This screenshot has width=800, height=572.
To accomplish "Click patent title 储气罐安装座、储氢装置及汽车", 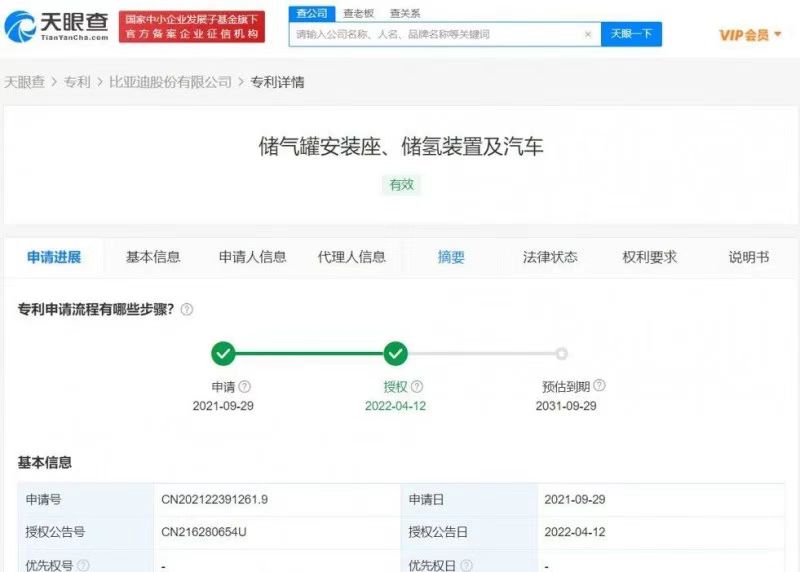I will click(401, 147).
